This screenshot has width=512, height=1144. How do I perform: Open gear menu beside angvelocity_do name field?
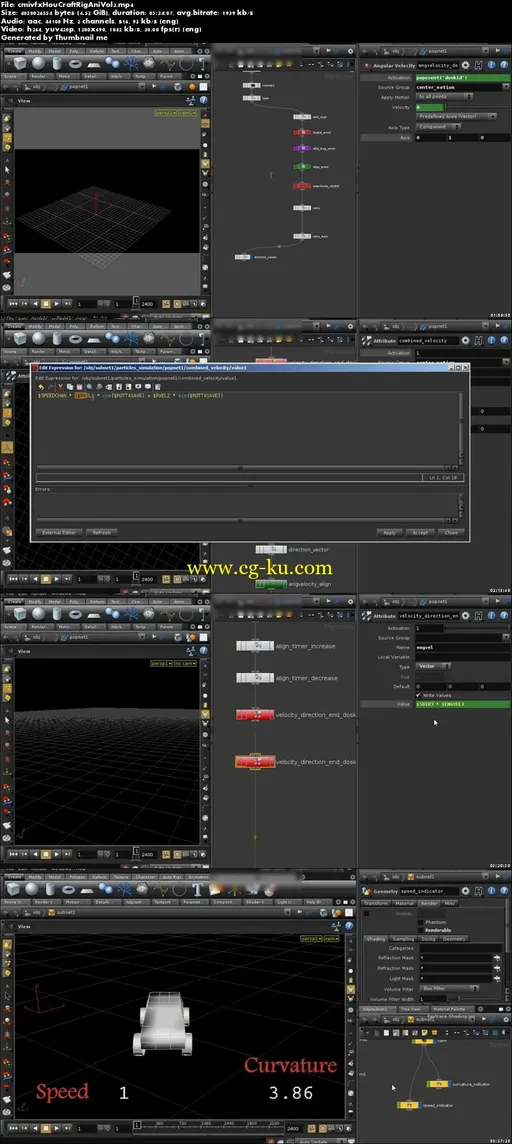point(466,66)
